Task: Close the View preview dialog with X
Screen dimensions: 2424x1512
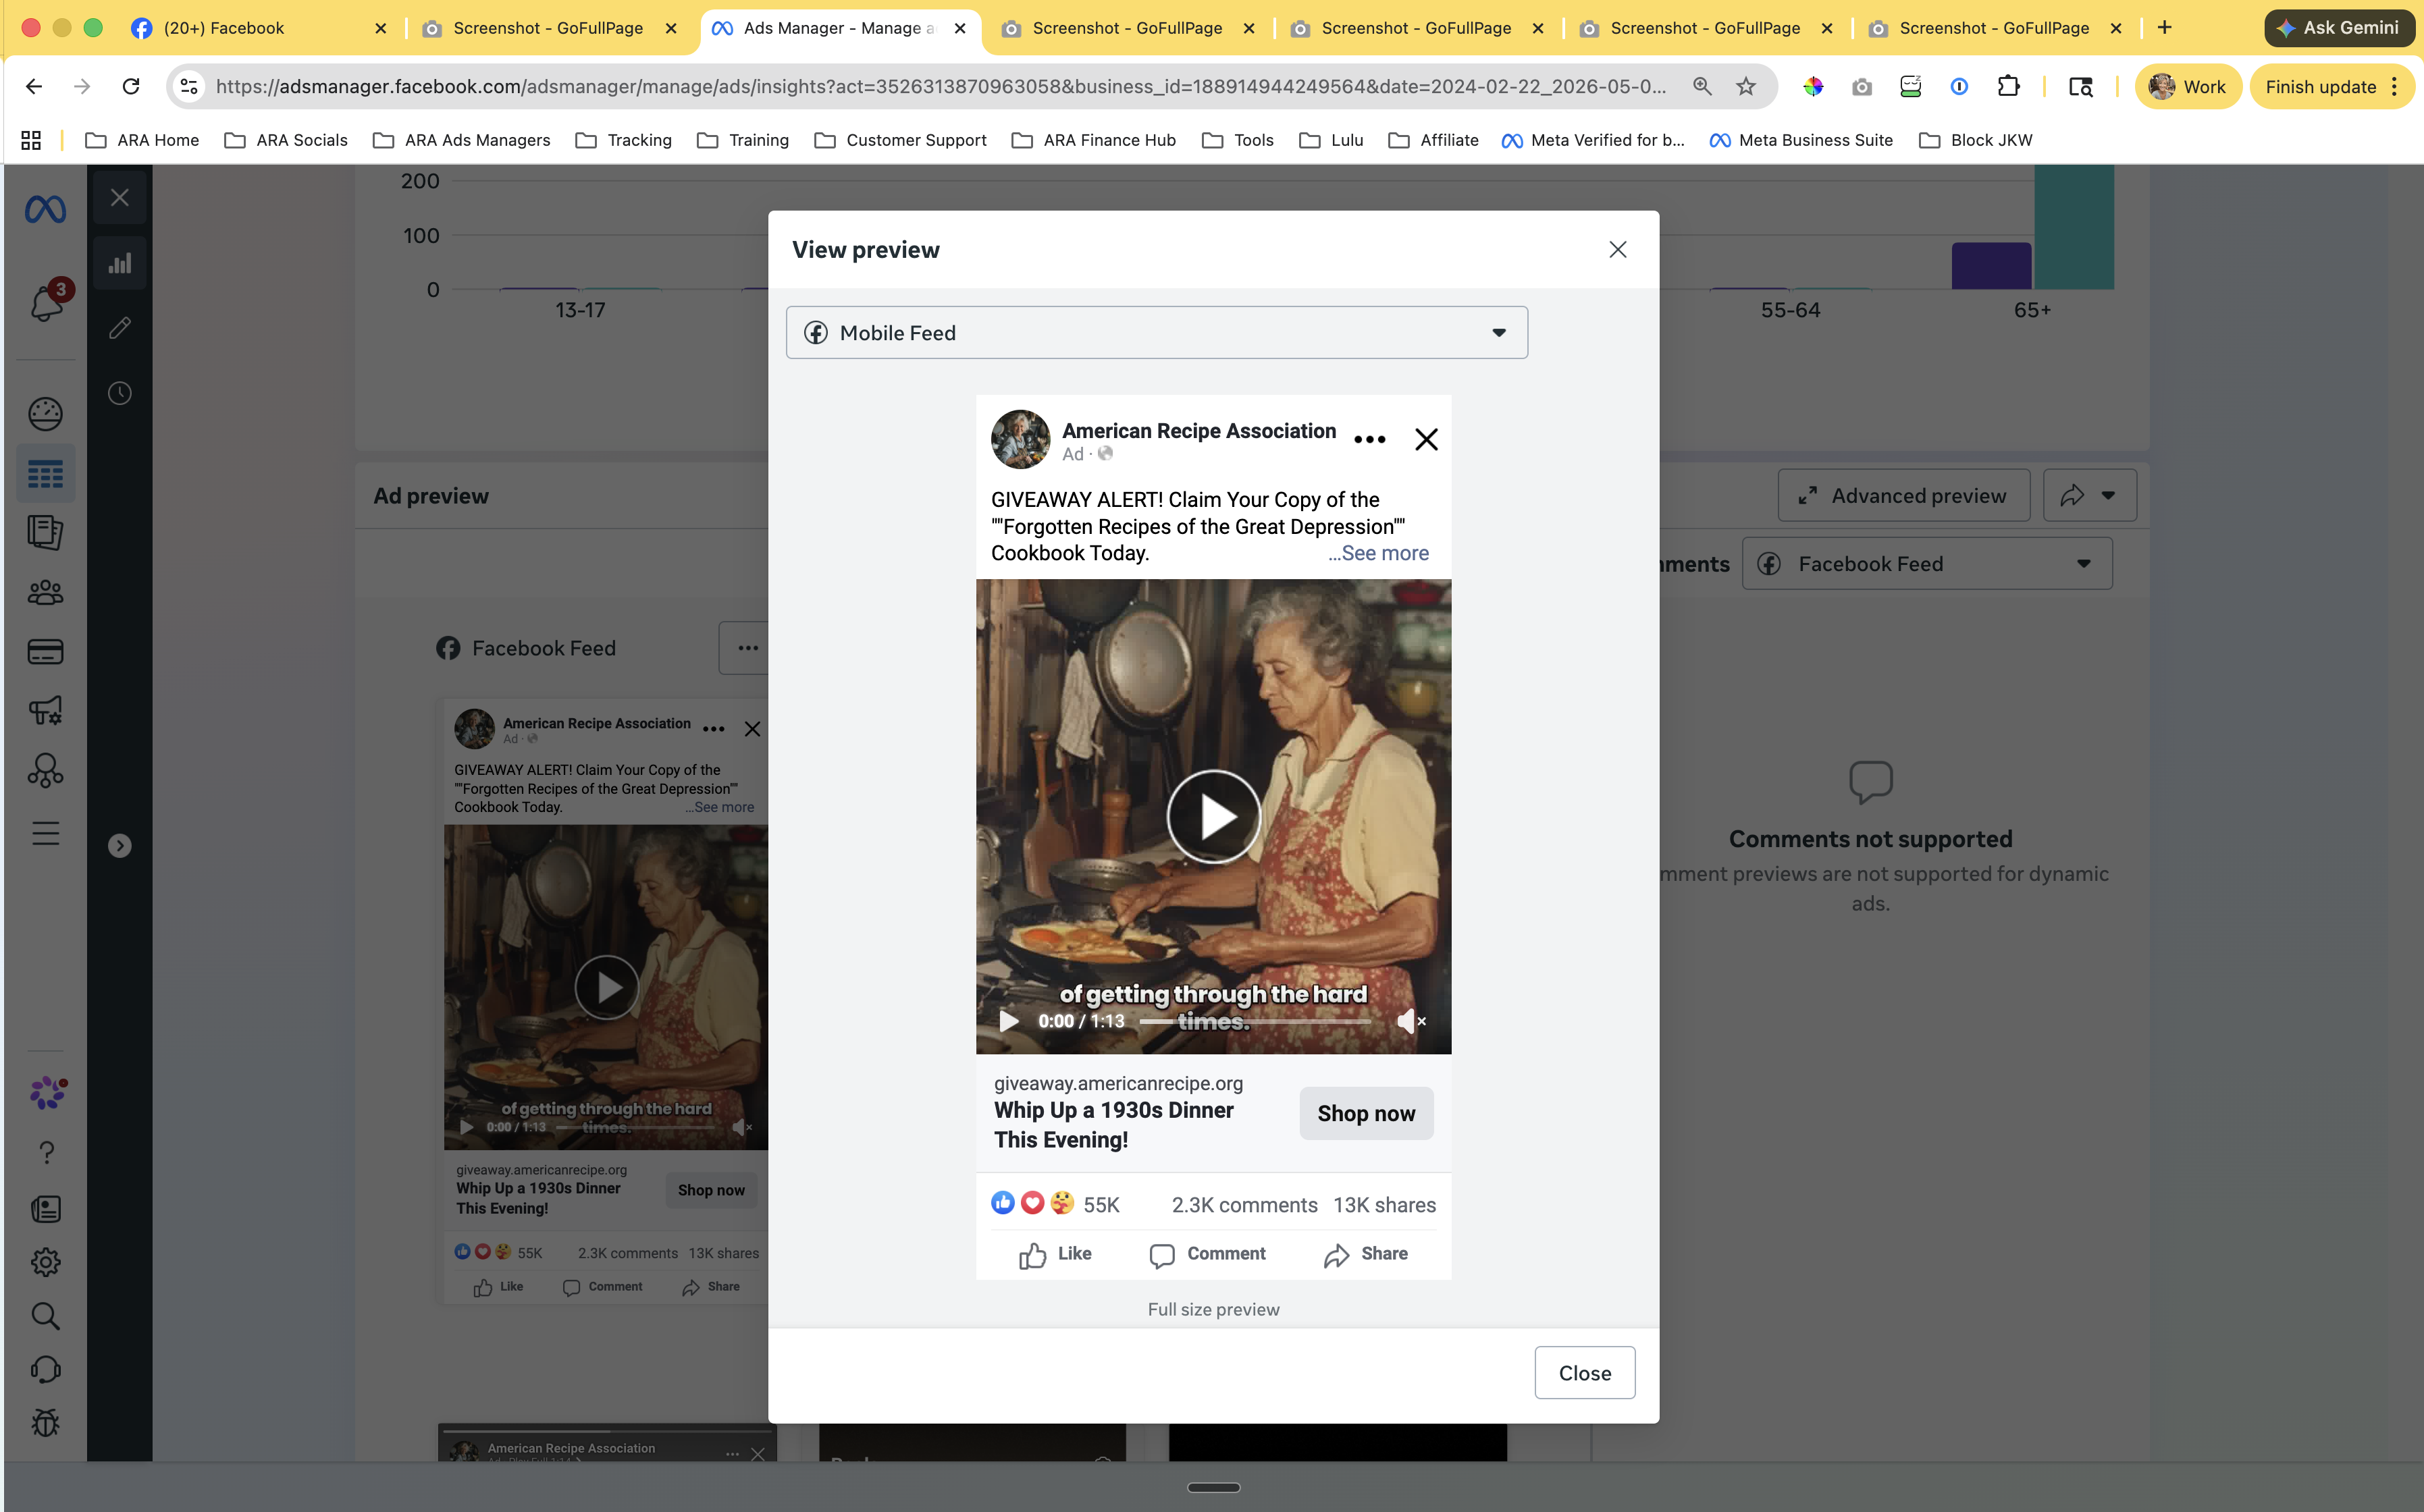Action: [x=1617, y=250]
